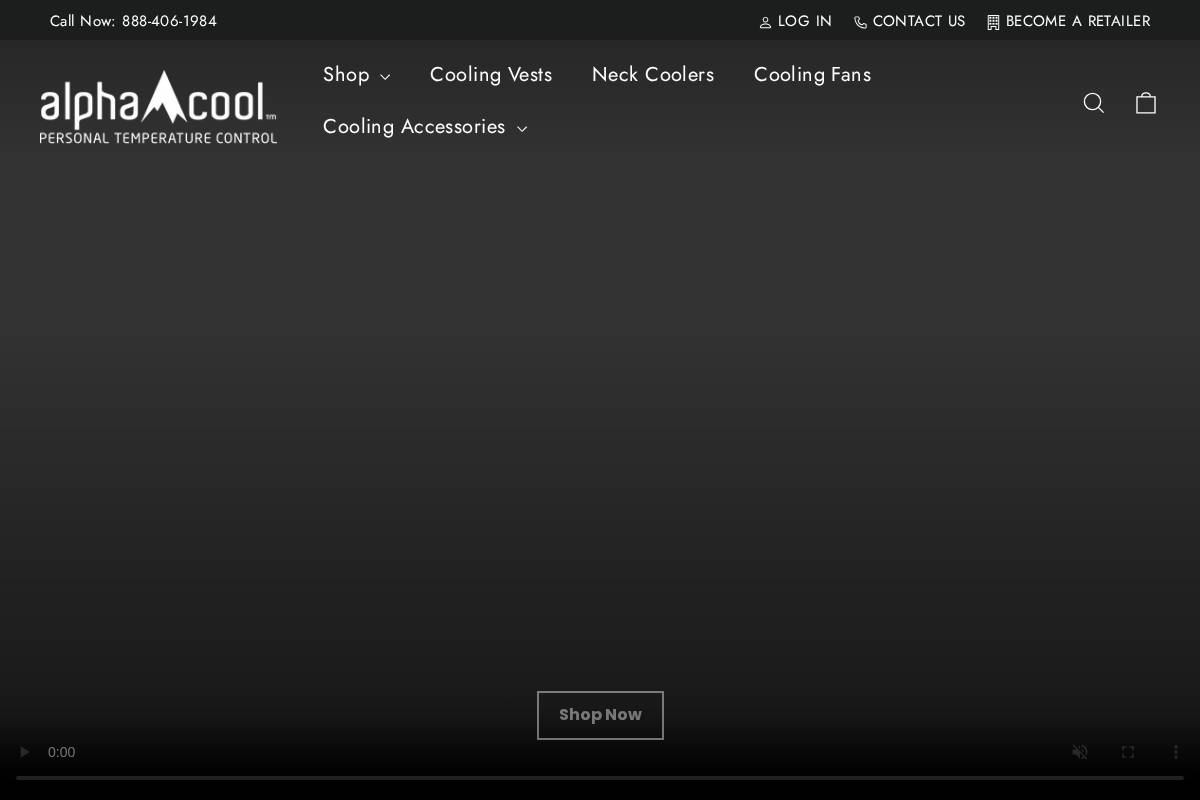Viewport: 1200px width, 800px height.
Task: Play the background video
Action: [24, 752]
